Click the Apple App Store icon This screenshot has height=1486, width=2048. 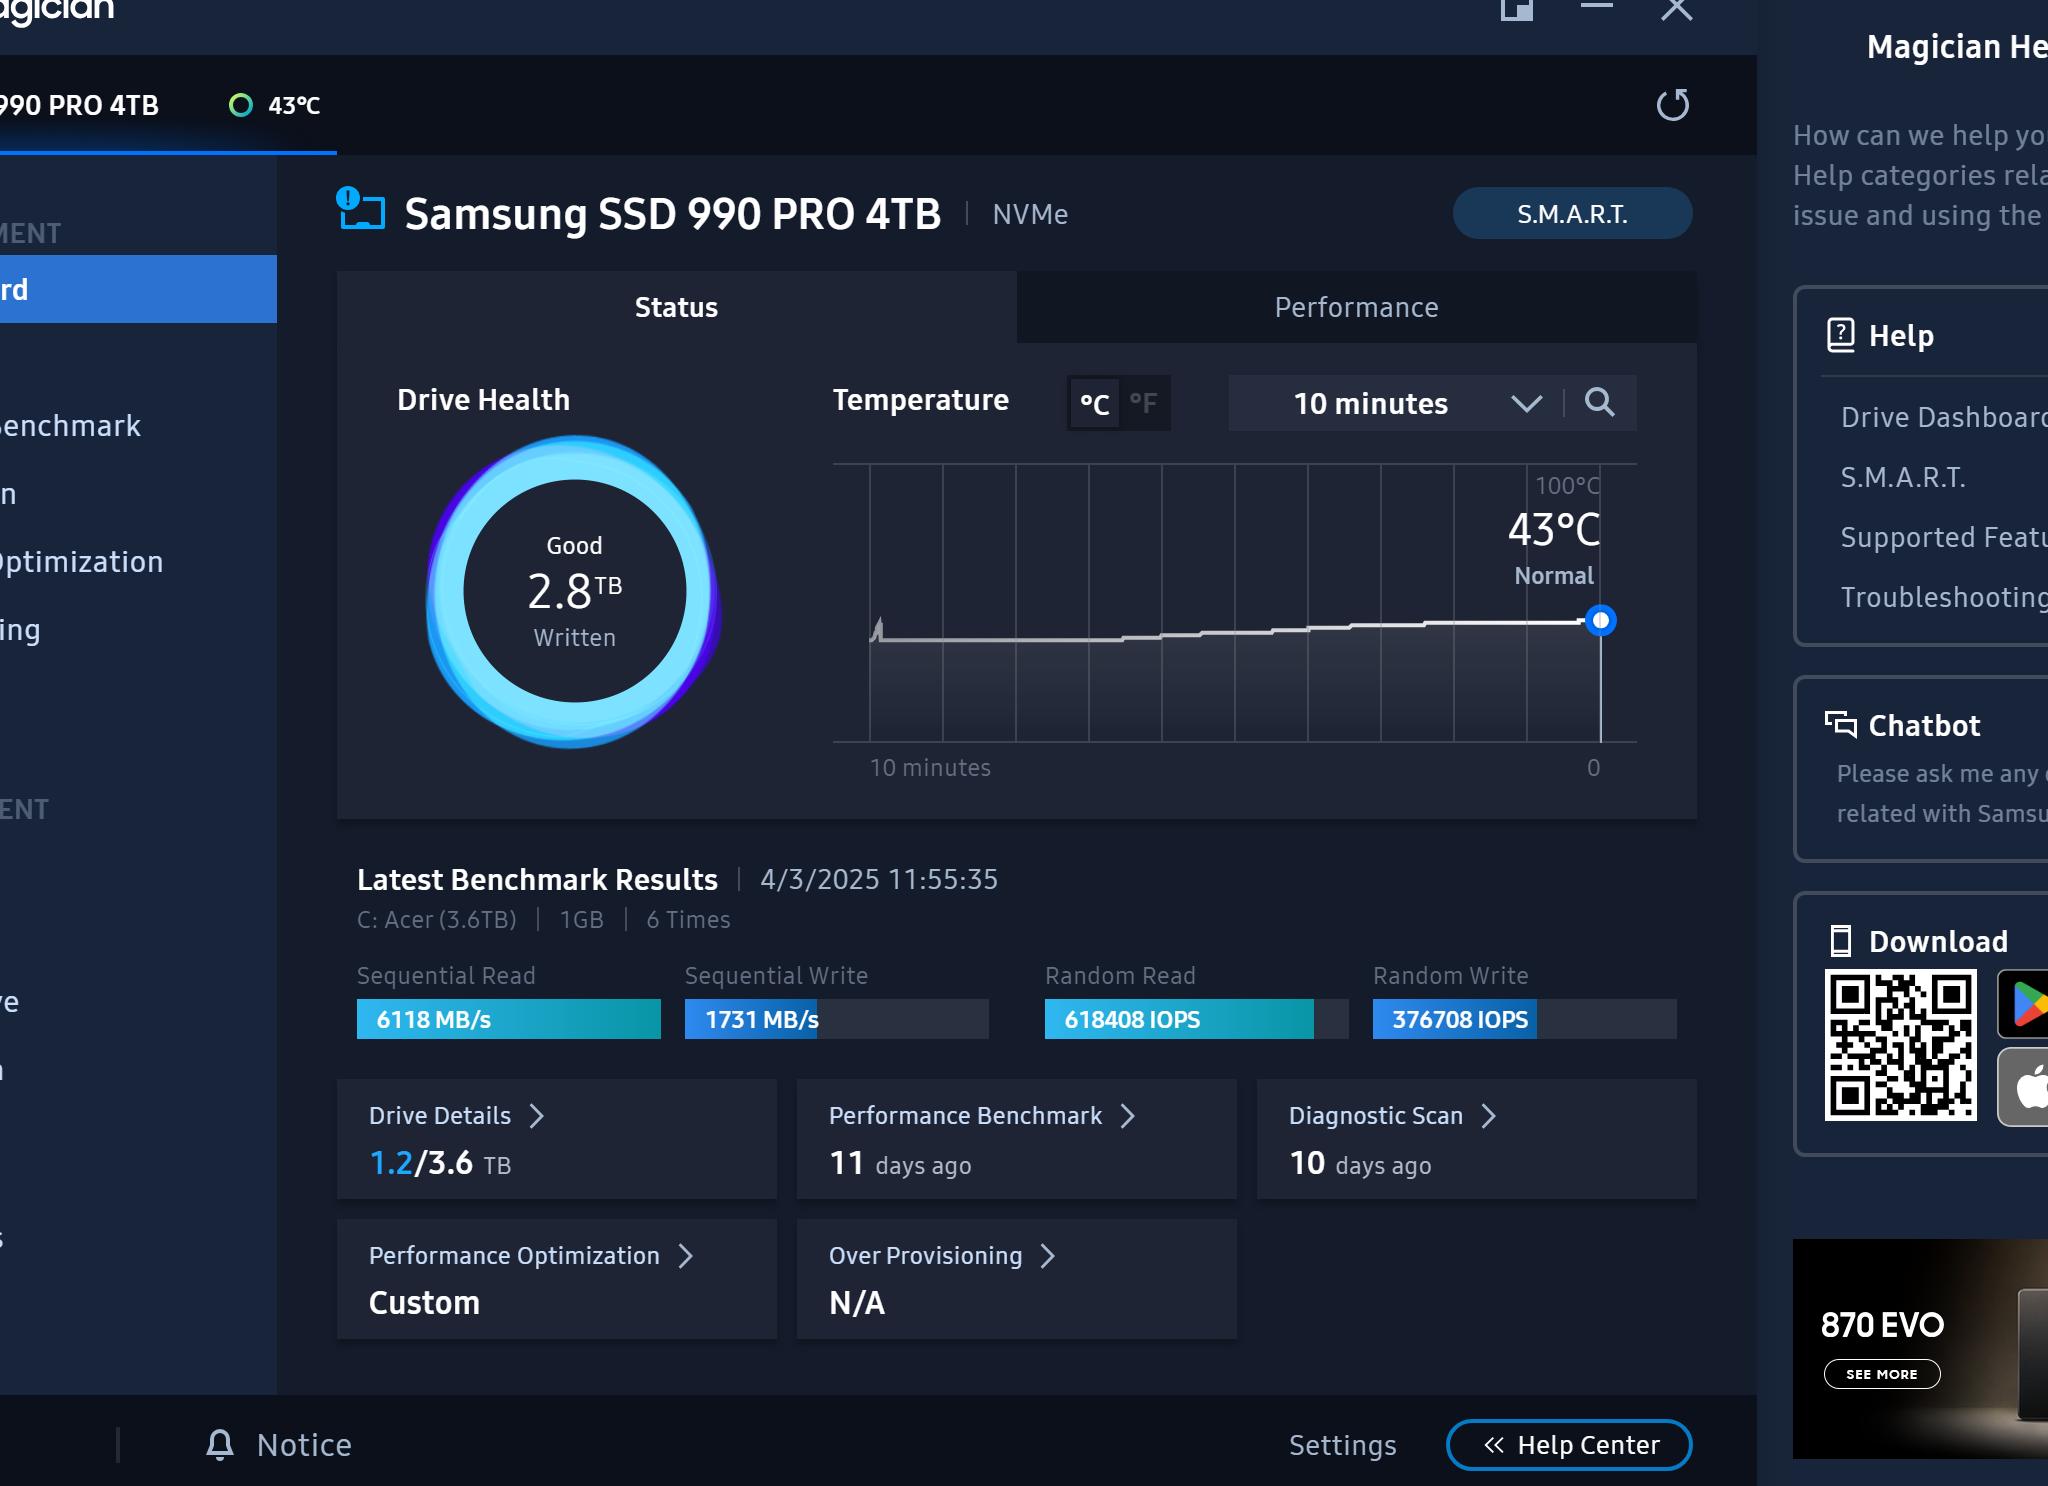point(2023,1087)
